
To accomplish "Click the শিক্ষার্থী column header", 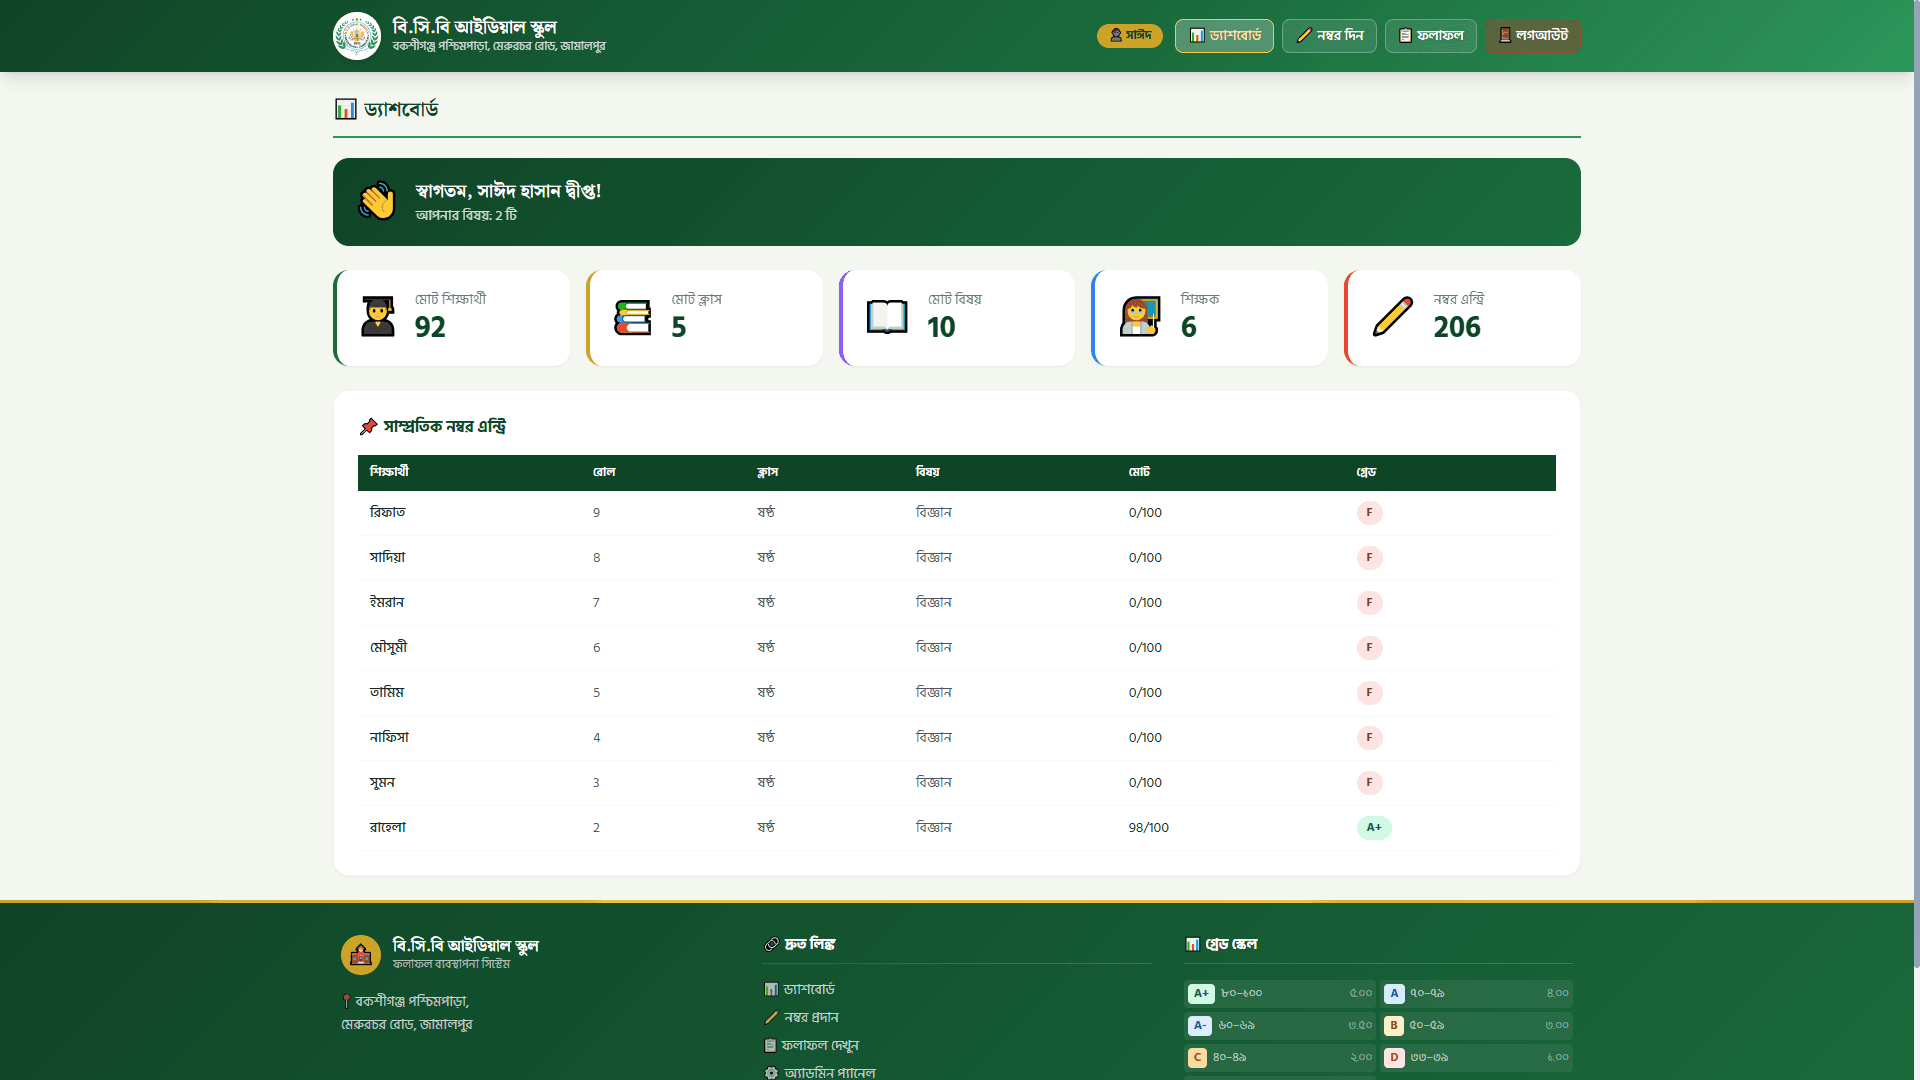I will 389,472.
